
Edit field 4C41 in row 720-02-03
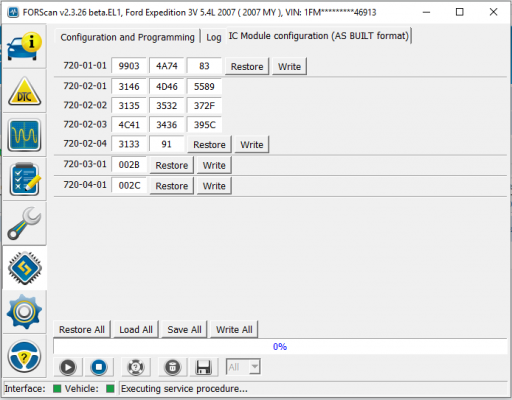point(129,125)
